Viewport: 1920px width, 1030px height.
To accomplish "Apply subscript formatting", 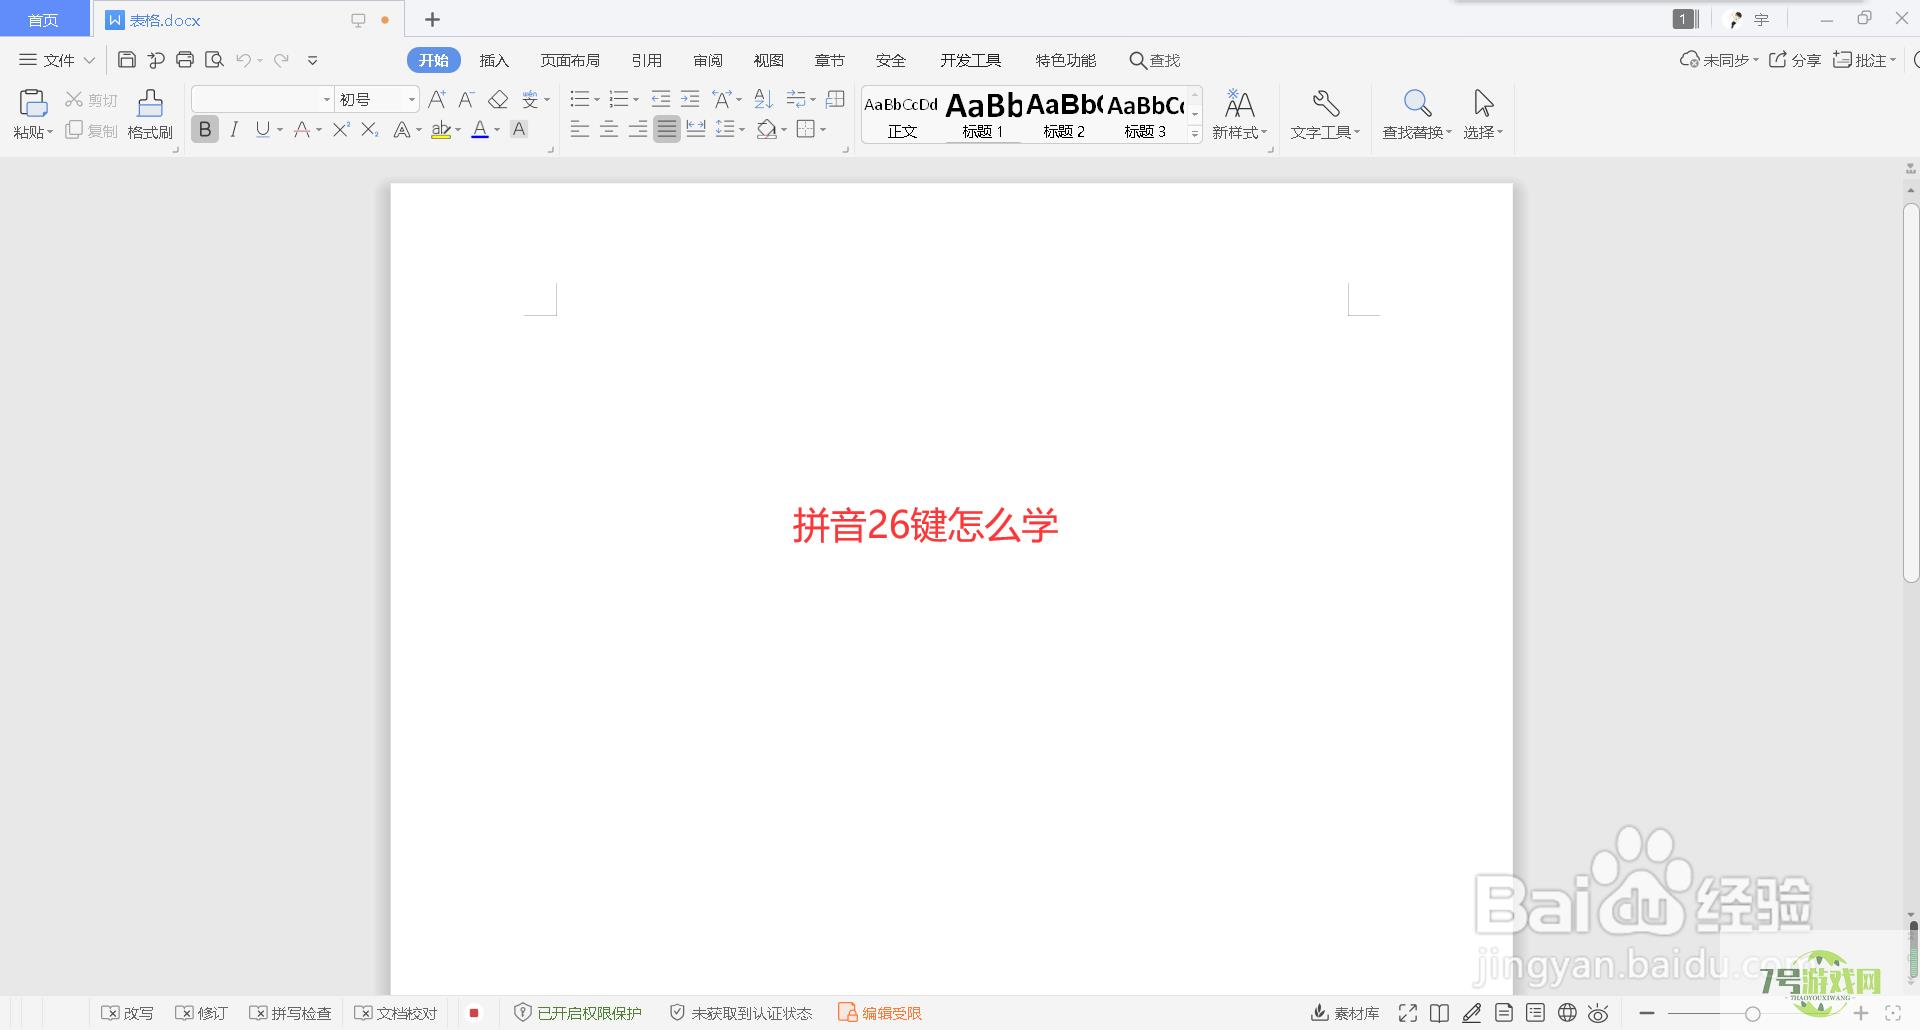I will [370, 129].
